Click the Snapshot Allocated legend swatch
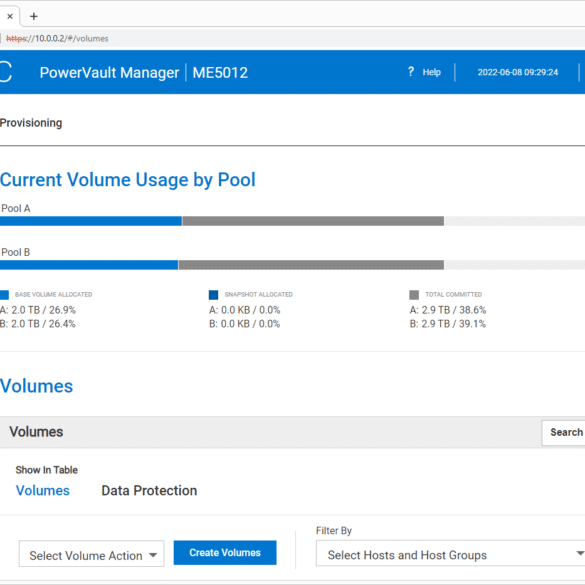This screenshot has width=585, height=585. click(x=213, y=295)
